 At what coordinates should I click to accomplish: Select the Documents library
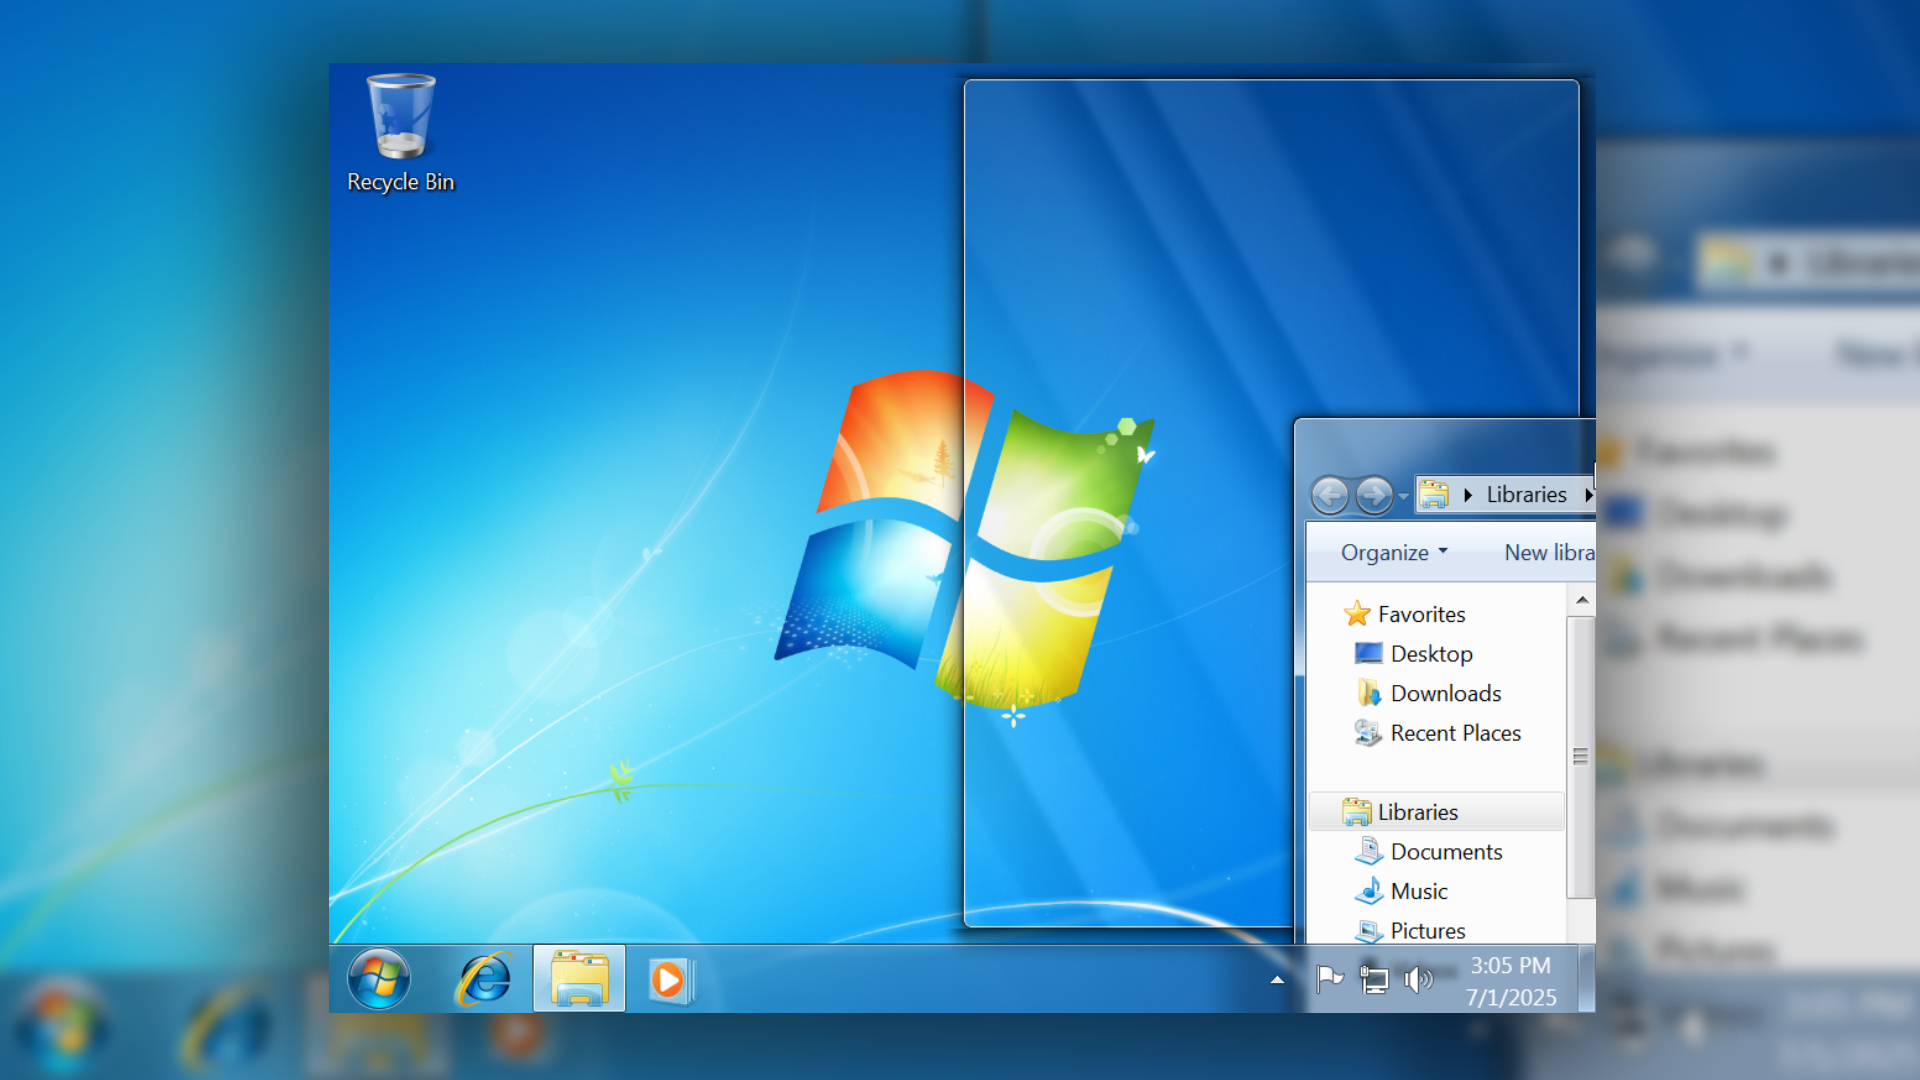(x=1445, y=851)
